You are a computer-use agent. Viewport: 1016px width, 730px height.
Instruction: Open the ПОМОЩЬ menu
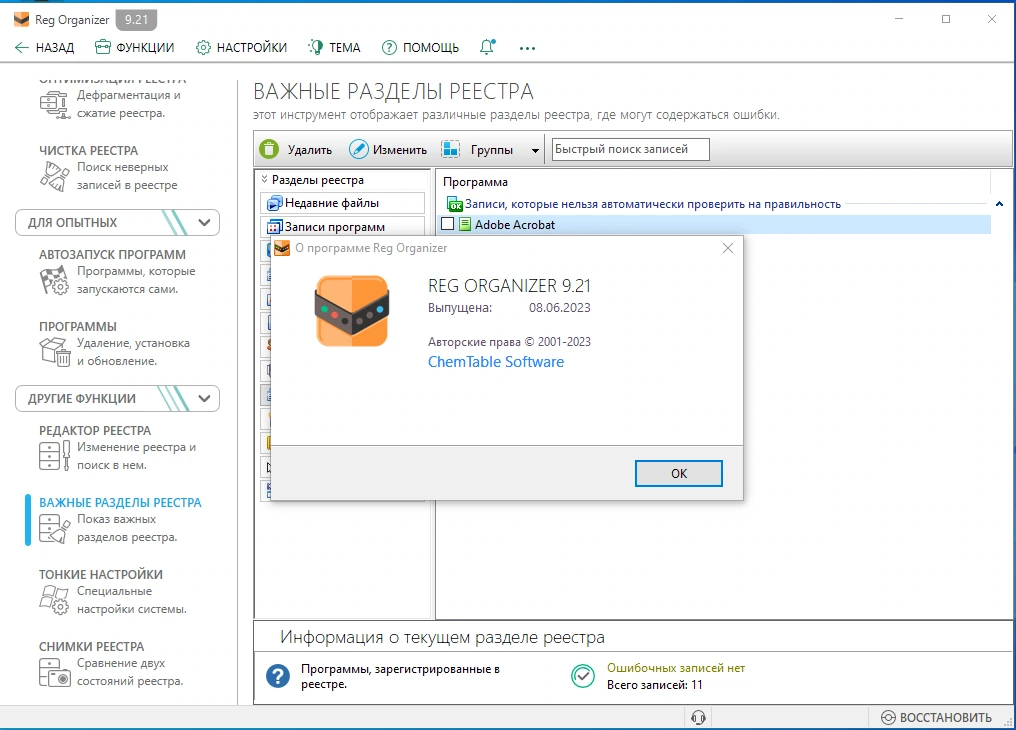click(420, 47)
